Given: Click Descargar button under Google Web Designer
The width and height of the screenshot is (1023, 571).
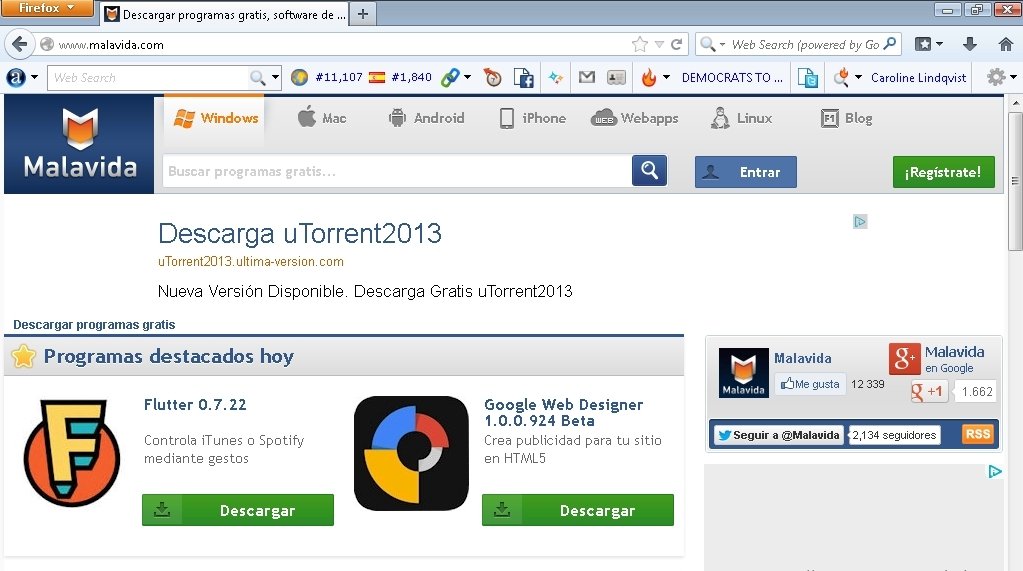Looking at the screenshot, I should (x=578, y=510).
